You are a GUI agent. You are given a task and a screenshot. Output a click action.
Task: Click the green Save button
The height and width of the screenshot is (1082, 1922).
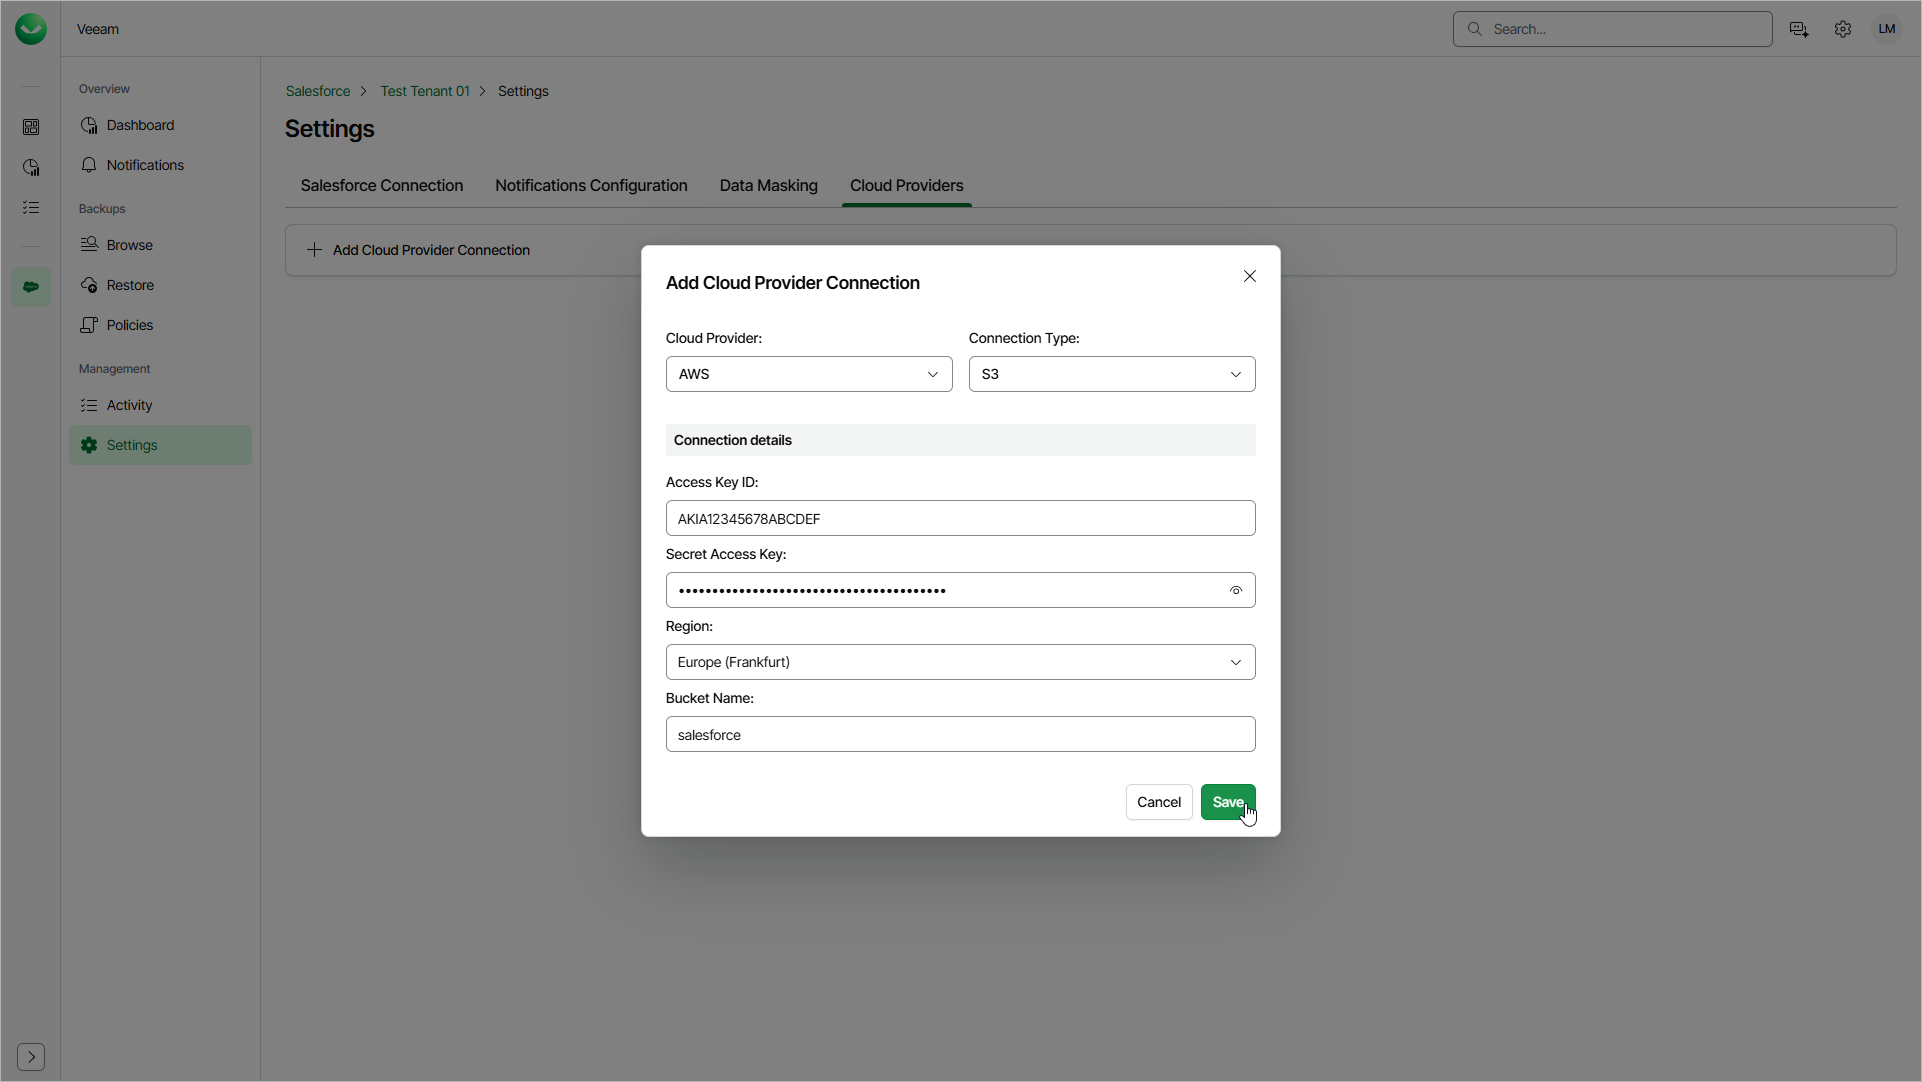[1228, 802]
